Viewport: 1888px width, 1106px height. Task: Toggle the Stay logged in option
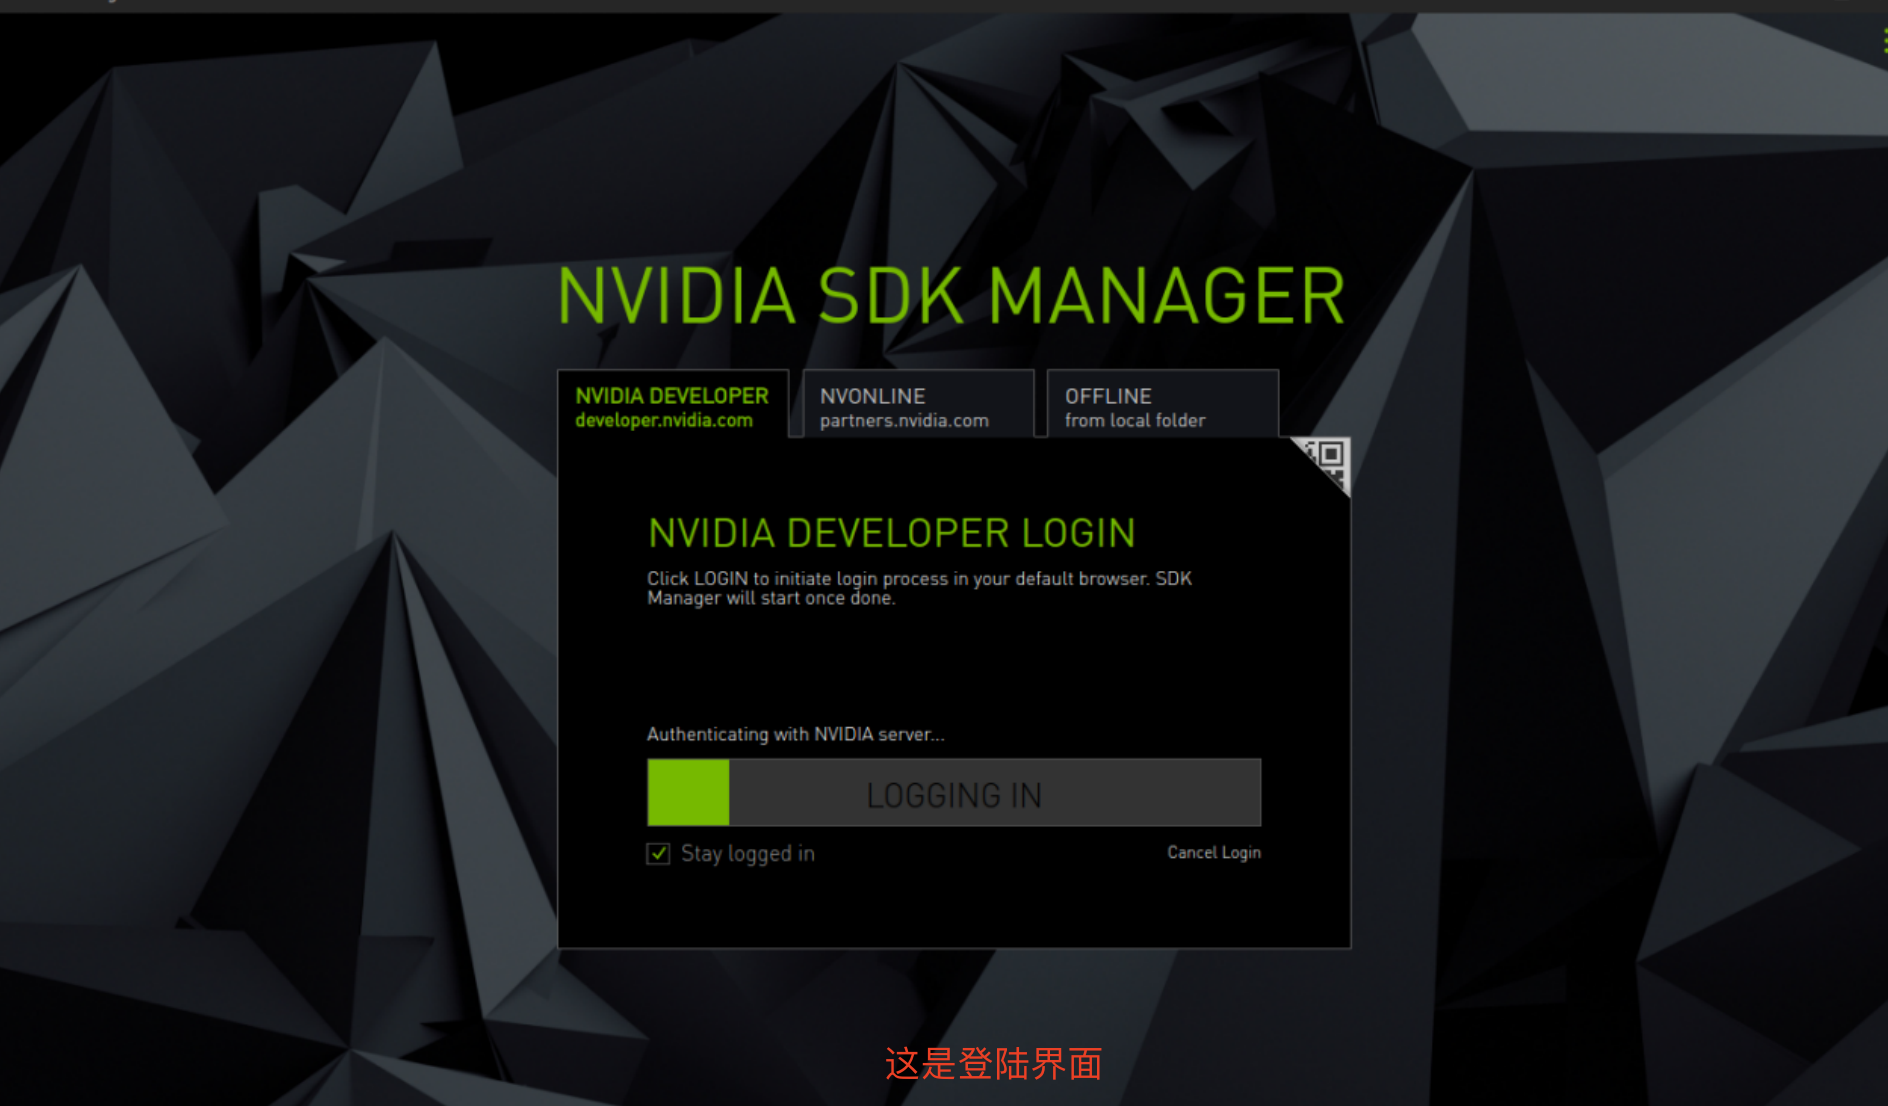pyautogui.click(x=658, y=853)
